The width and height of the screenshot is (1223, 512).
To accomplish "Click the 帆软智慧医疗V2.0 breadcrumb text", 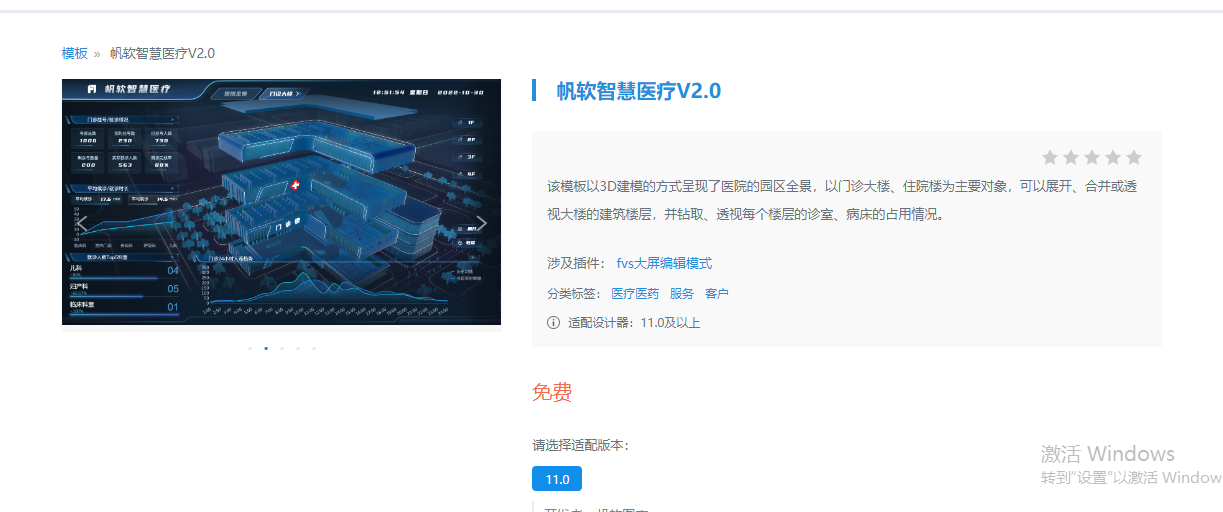I will pos(162,53).
